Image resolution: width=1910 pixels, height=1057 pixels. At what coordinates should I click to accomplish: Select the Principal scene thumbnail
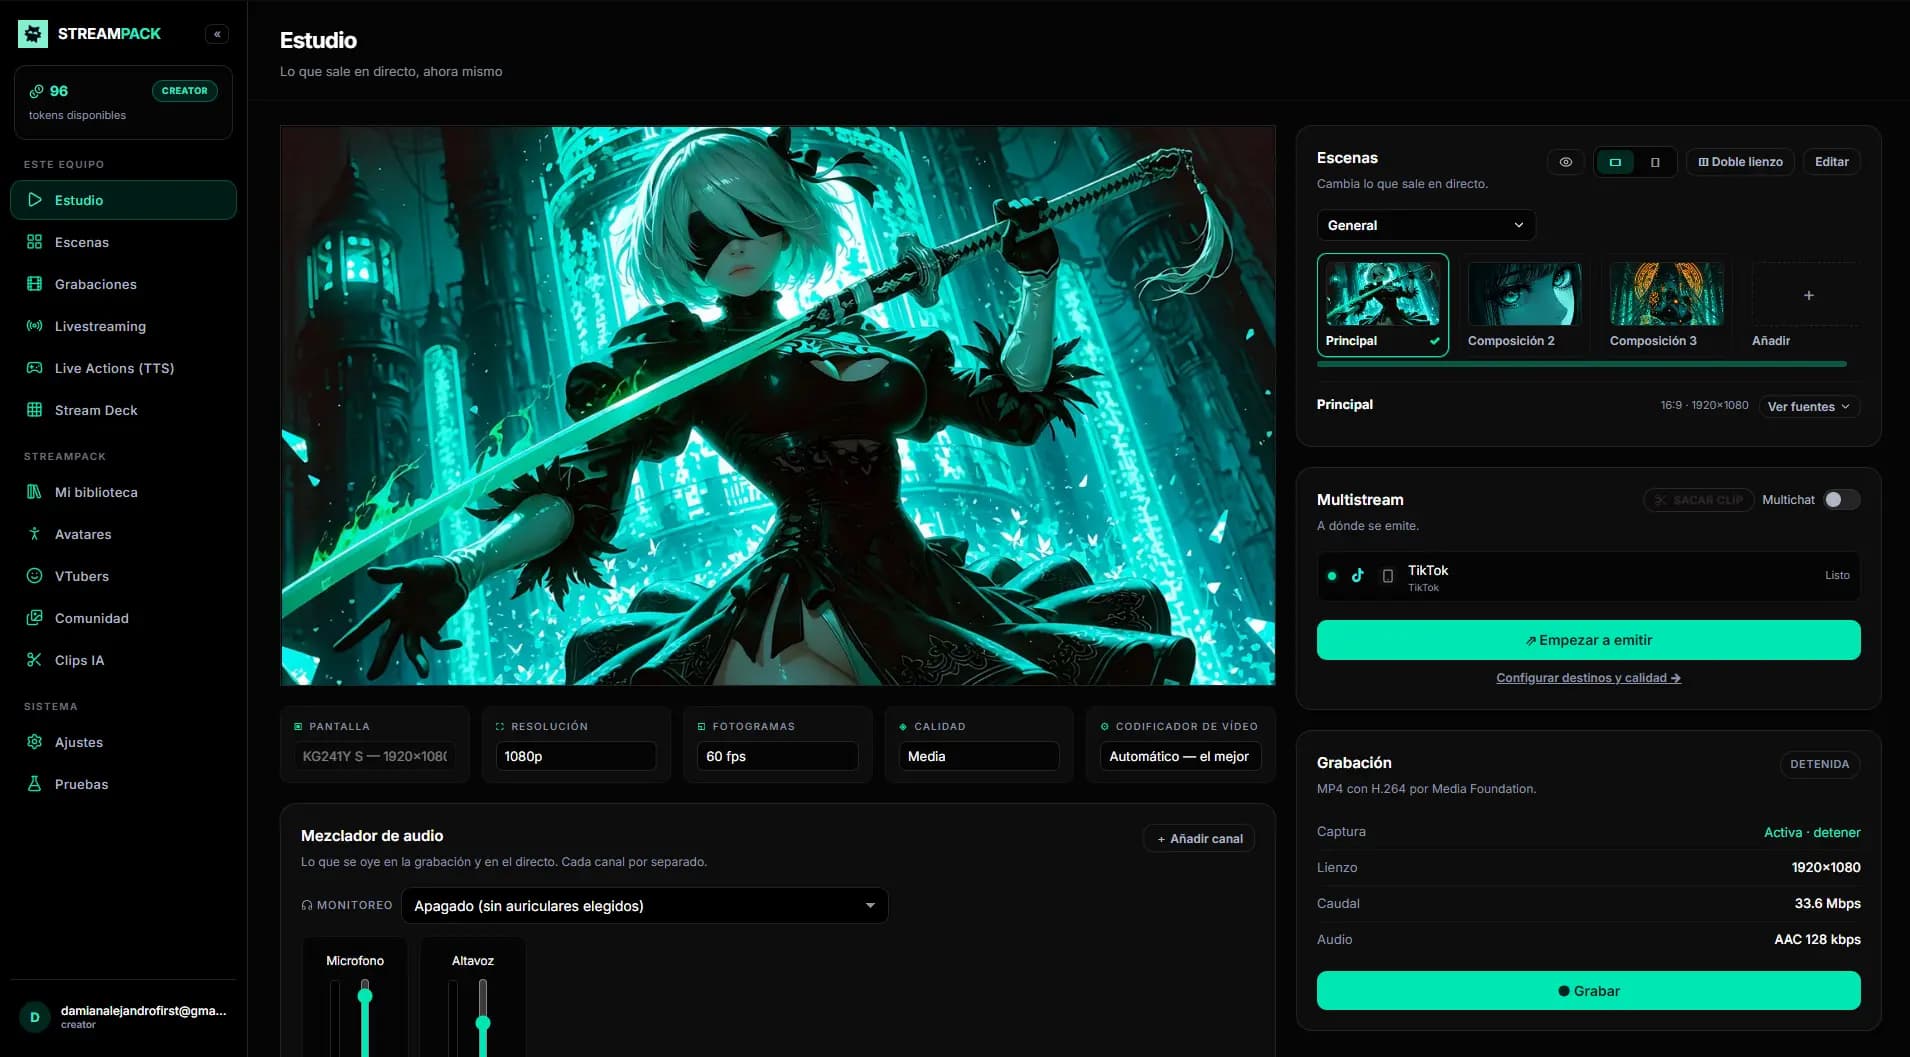(x=1383, y=305)
